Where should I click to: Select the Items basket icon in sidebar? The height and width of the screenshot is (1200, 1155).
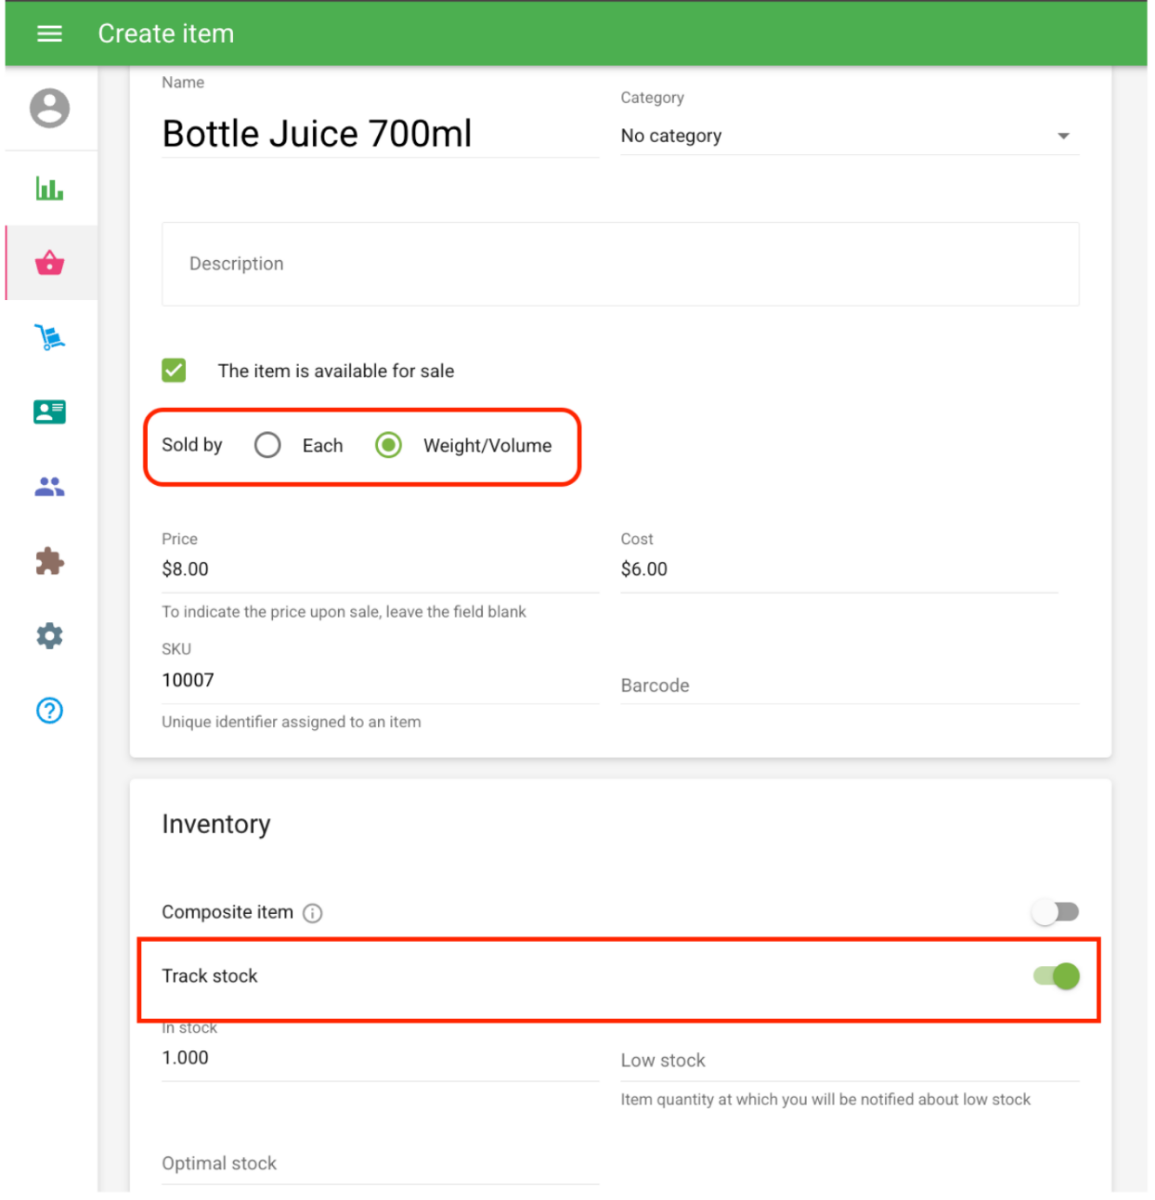pos(49,263)
